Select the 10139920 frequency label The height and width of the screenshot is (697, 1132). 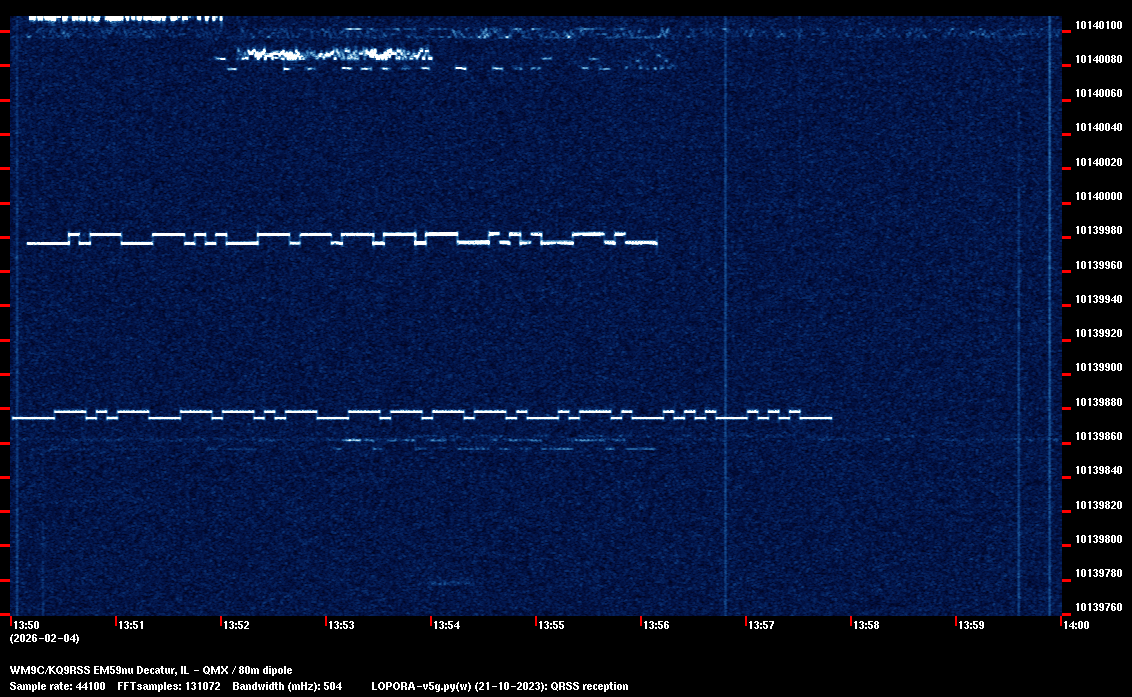[1098, 333]
